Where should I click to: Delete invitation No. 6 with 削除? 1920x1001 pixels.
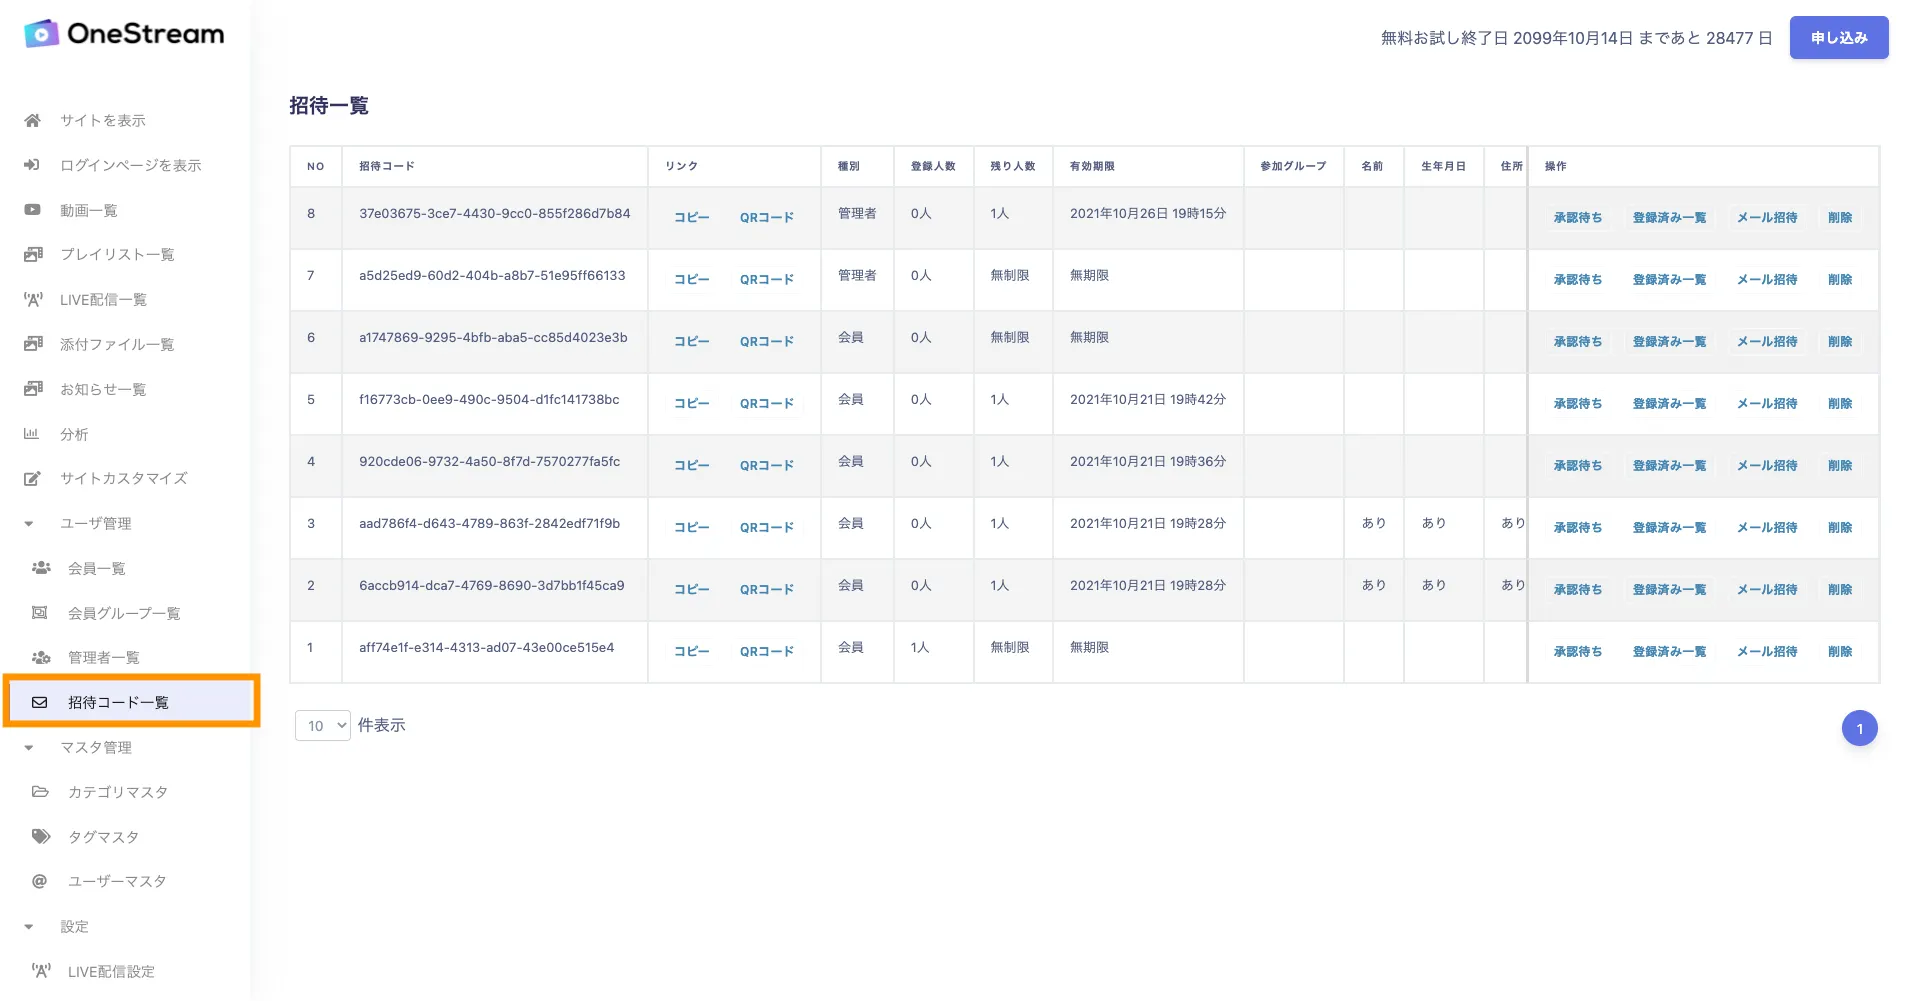1840,341
